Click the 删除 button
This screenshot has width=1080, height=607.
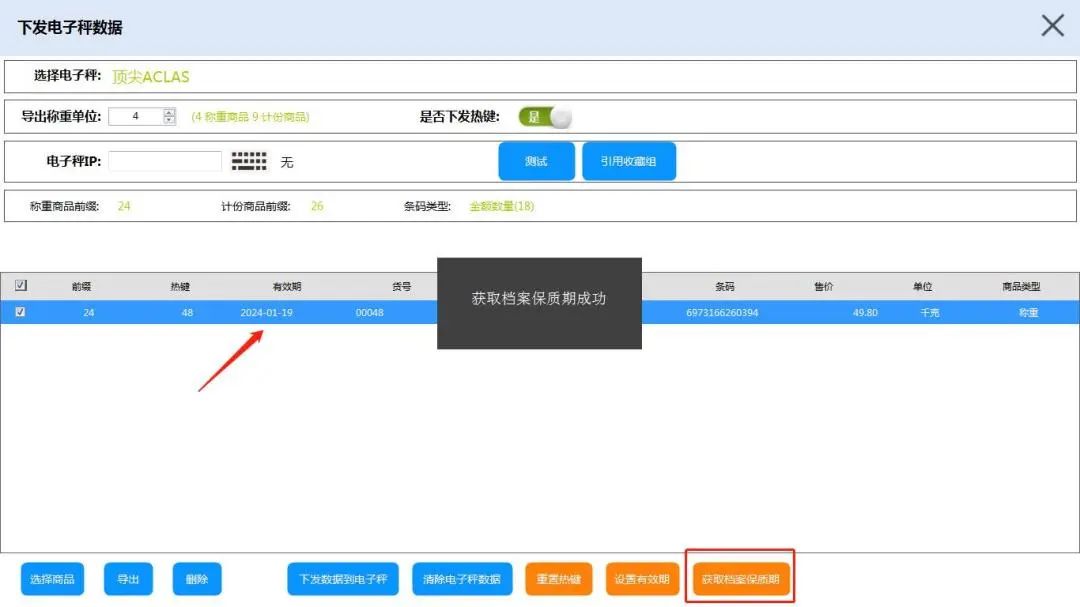coord(197,579)
